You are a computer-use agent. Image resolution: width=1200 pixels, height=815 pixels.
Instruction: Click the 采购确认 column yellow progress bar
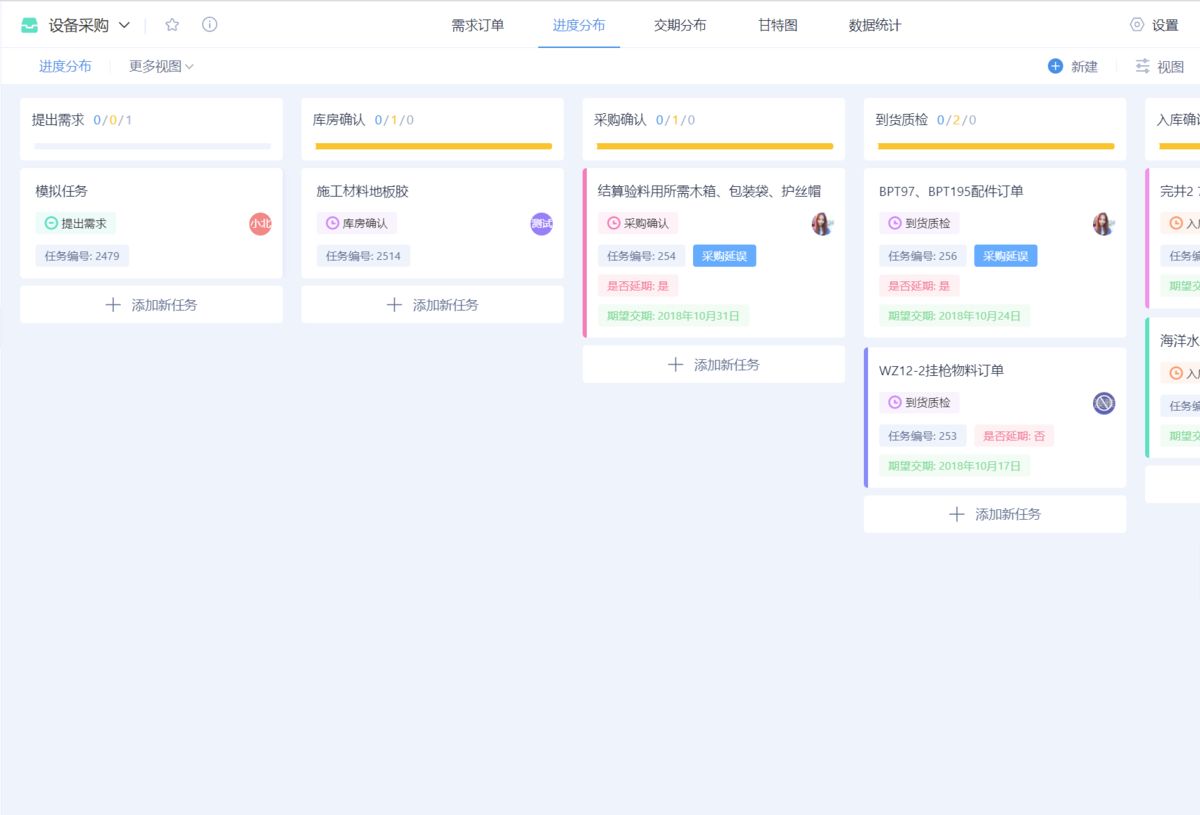tap(714, 146)
